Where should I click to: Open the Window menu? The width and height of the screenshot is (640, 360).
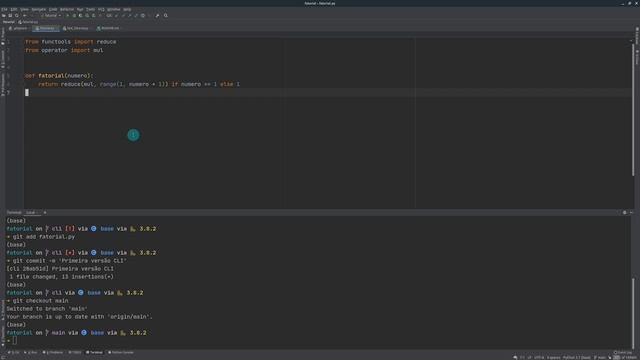pyautogui.click(x=113, y=9)
